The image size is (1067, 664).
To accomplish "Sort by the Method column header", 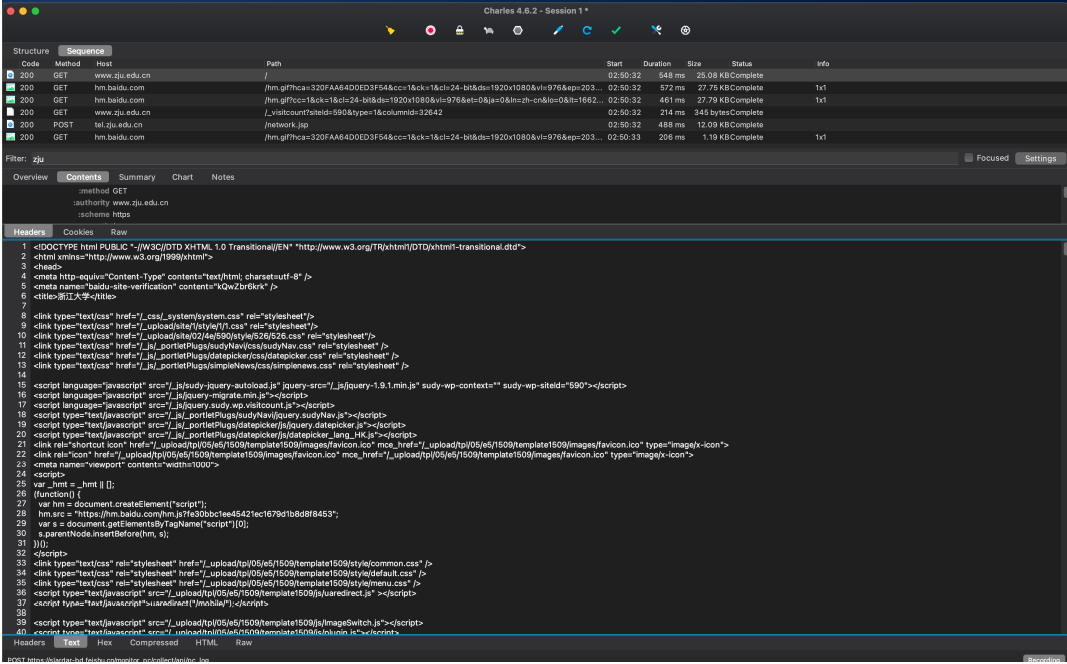I will coord(67,63).
